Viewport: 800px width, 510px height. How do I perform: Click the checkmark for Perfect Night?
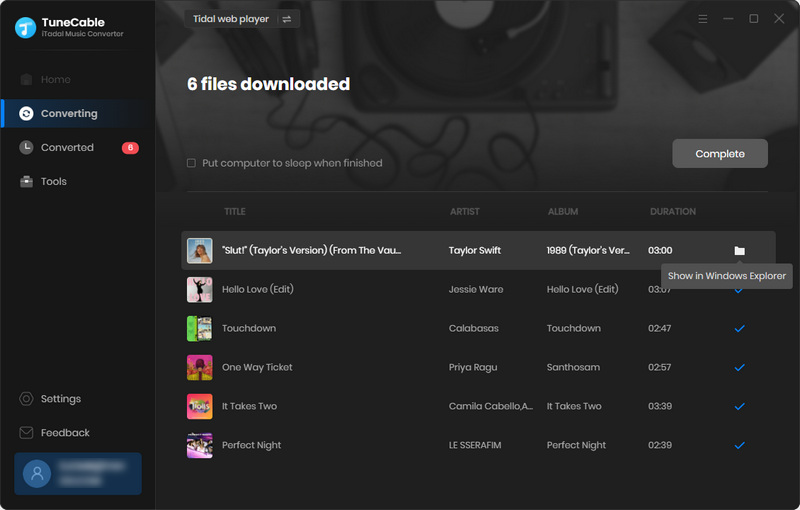pos(739,445)
